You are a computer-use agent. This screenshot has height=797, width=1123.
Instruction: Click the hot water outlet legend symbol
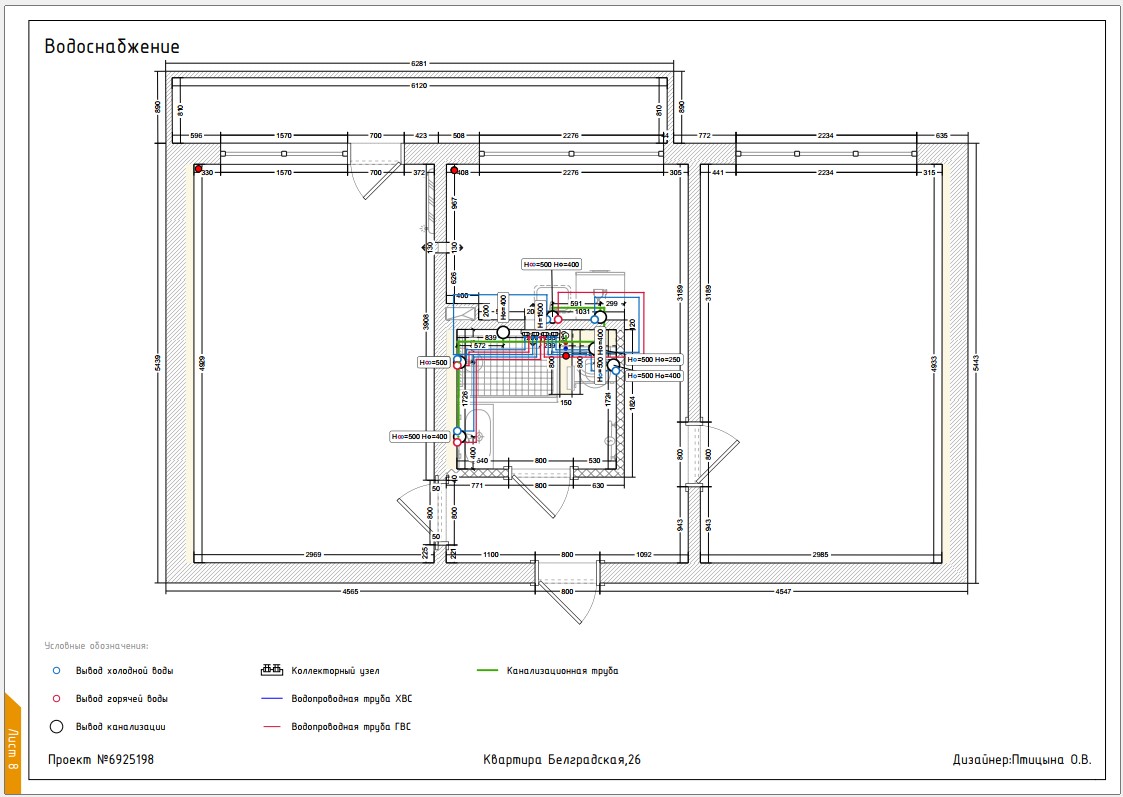click(57, 699)
